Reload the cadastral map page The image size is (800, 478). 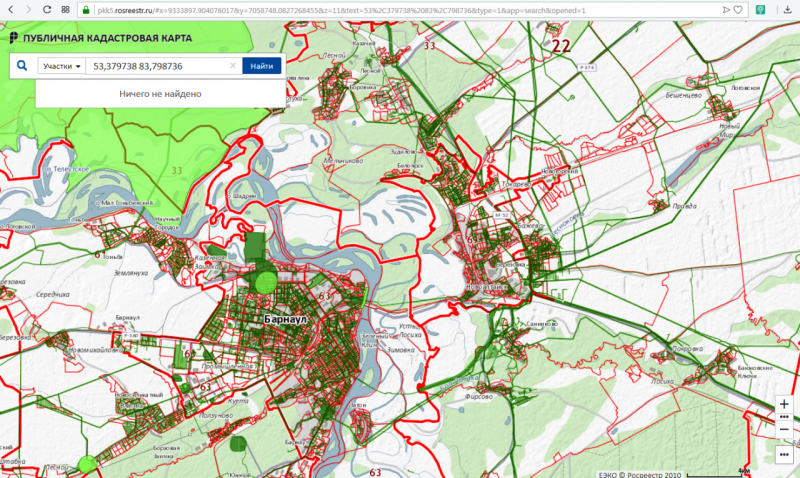click(x=47, y=10)
